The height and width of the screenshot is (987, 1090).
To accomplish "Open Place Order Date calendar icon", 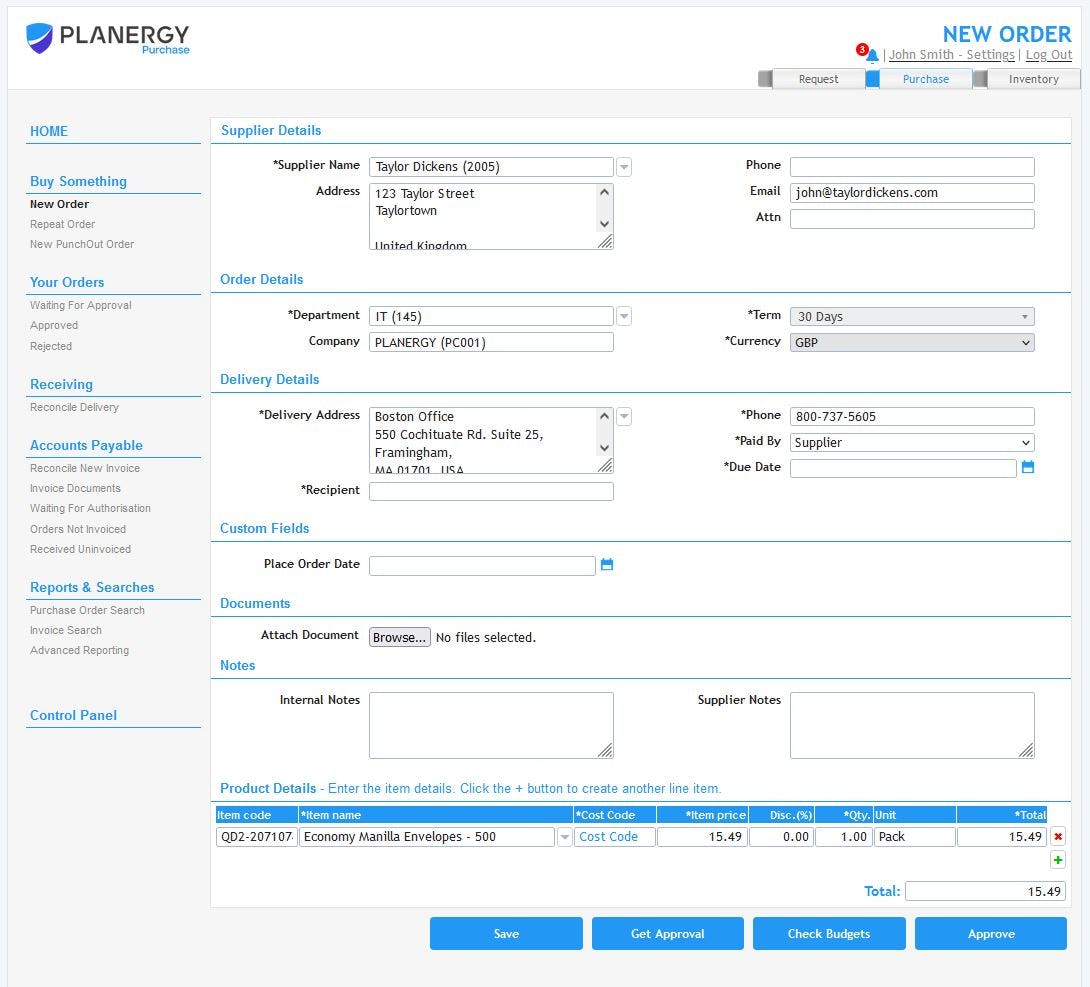I will (x=606, y=564).
